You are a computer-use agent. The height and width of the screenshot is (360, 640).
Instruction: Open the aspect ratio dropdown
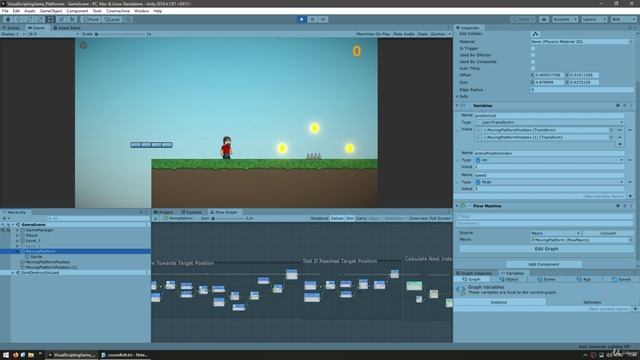52,34
